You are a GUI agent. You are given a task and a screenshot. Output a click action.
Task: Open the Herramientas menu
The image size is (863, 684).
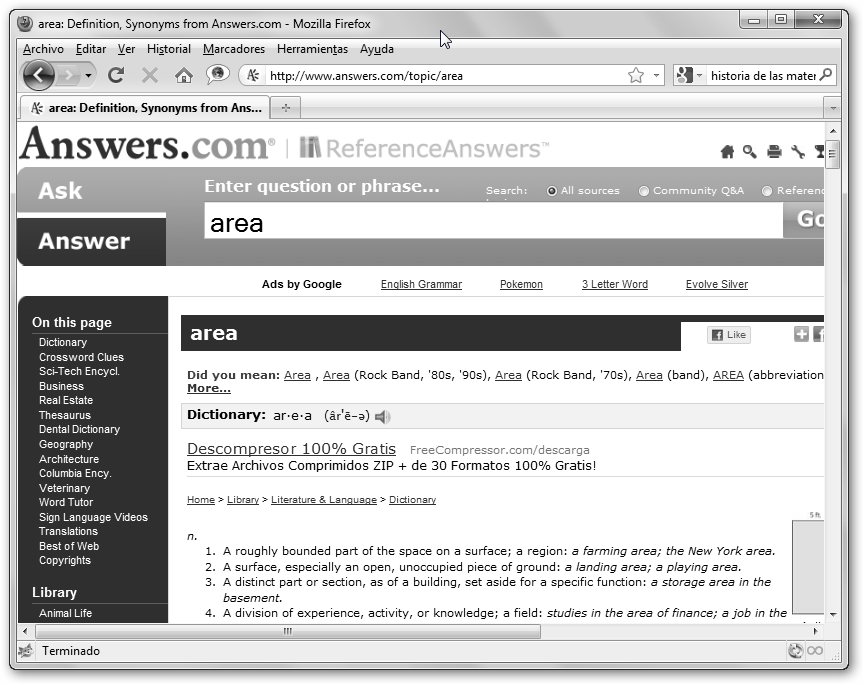click(312, 49)
